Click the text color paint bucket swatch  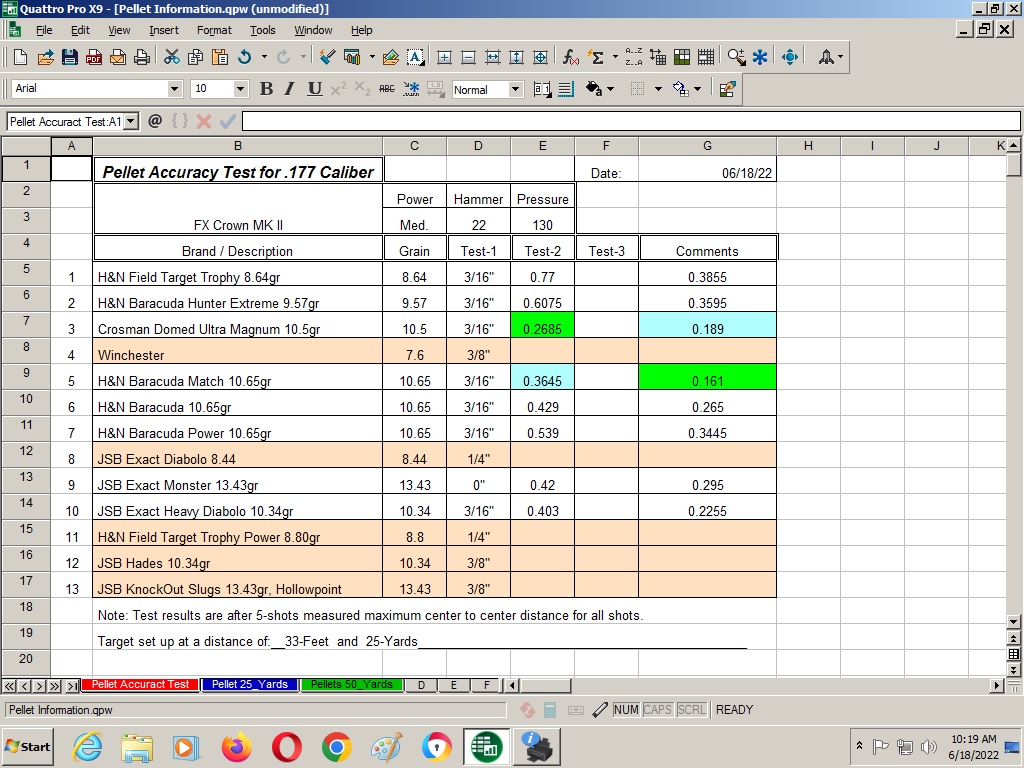[594, 89]
